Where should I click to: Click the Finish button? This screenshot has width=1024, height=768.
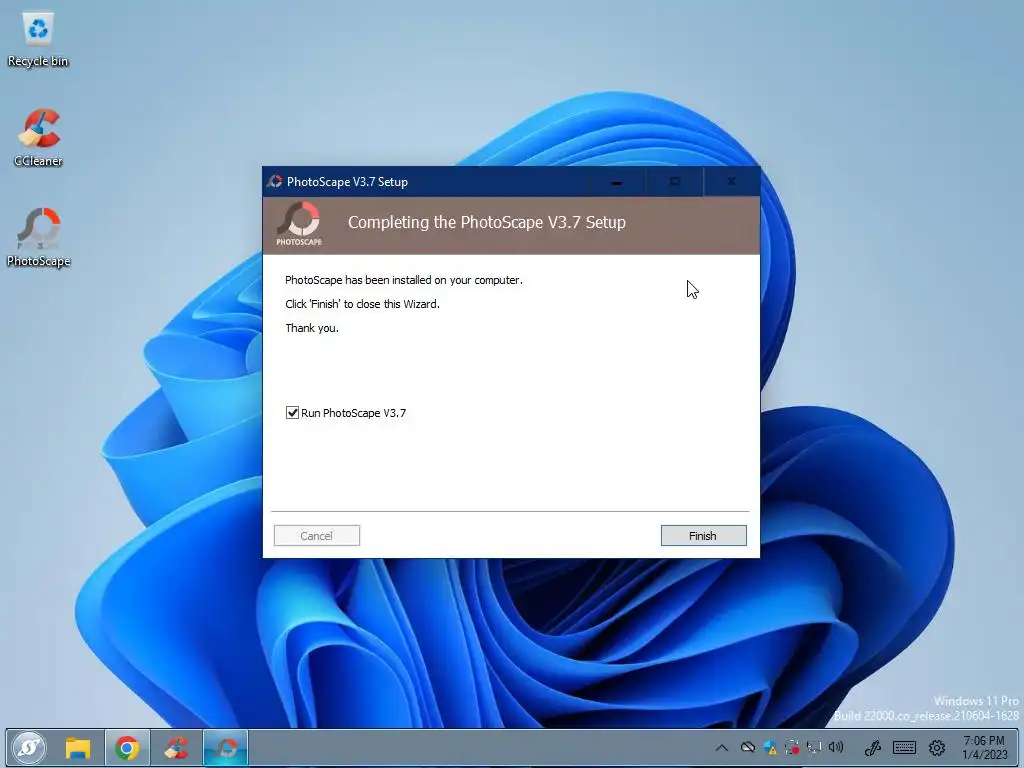pyautogui.click(x=703, y=536)
